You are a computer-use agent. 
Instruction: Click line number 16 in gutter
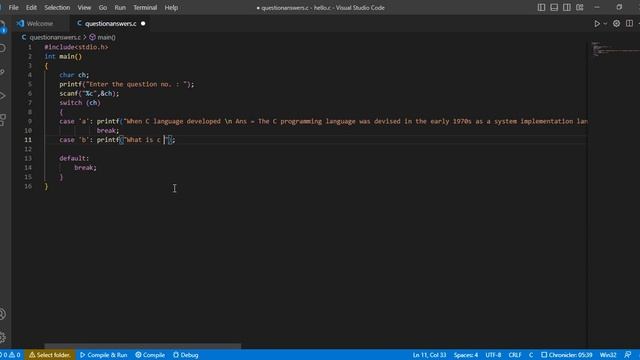coord(28,186)
